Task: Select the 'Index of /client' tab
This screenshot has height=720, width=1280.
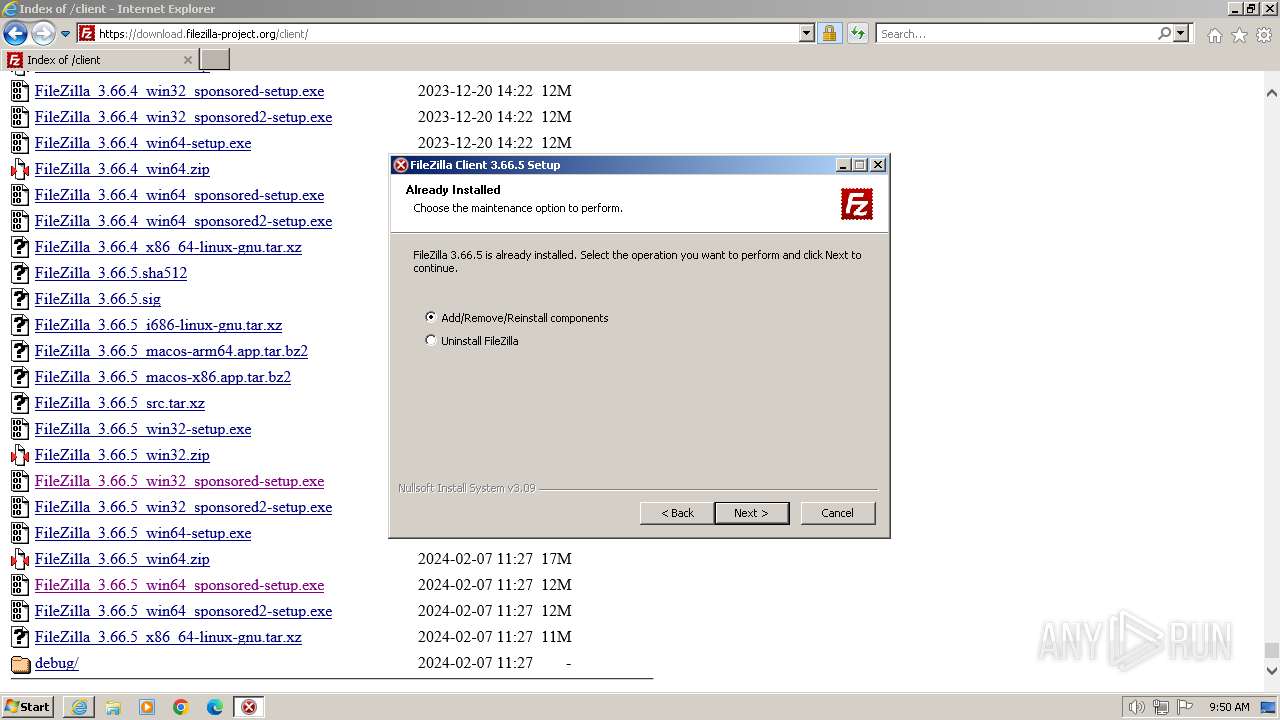Action: coord(100,60)
